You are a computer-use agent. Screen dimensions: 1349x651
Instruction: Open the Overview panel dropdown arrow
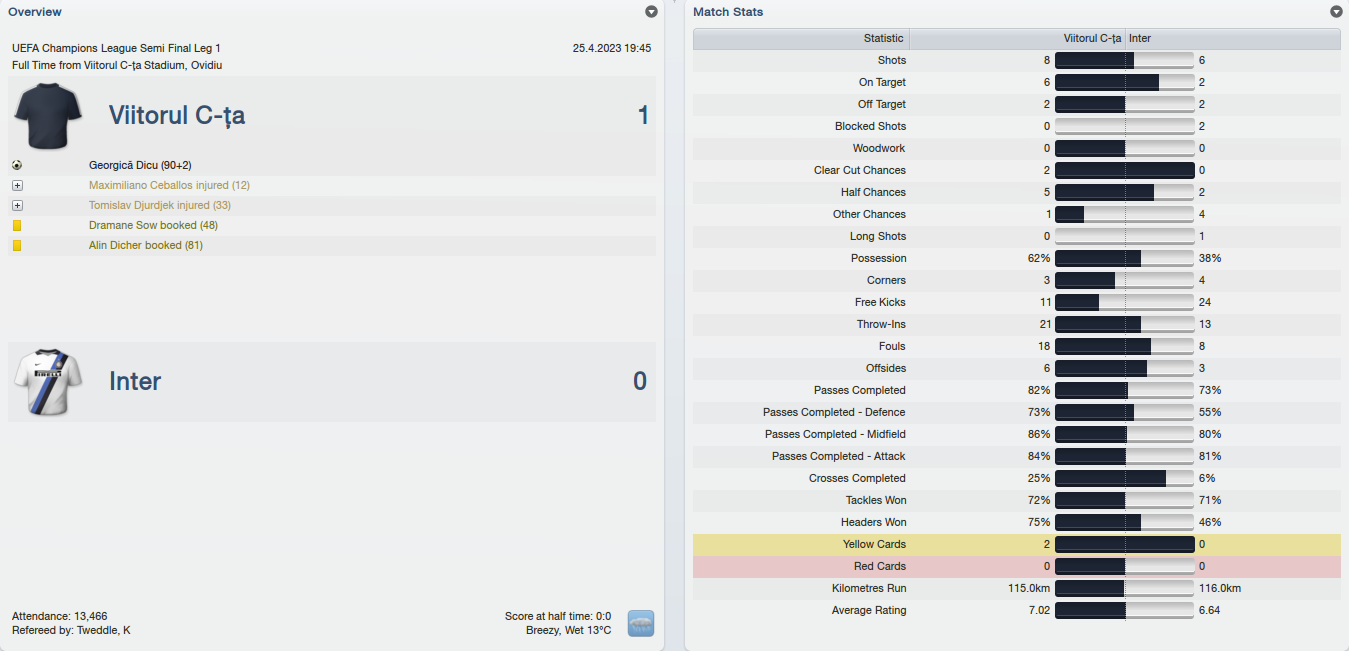click(651, 12)
